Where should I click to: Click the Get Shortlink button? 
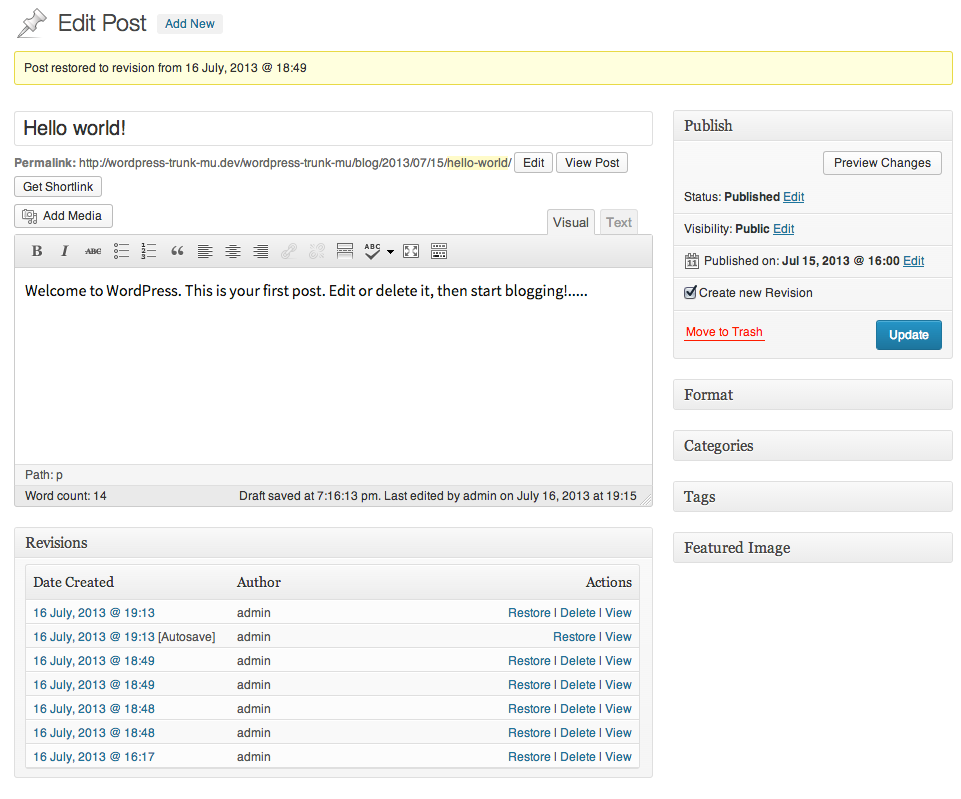coord(58,187)
